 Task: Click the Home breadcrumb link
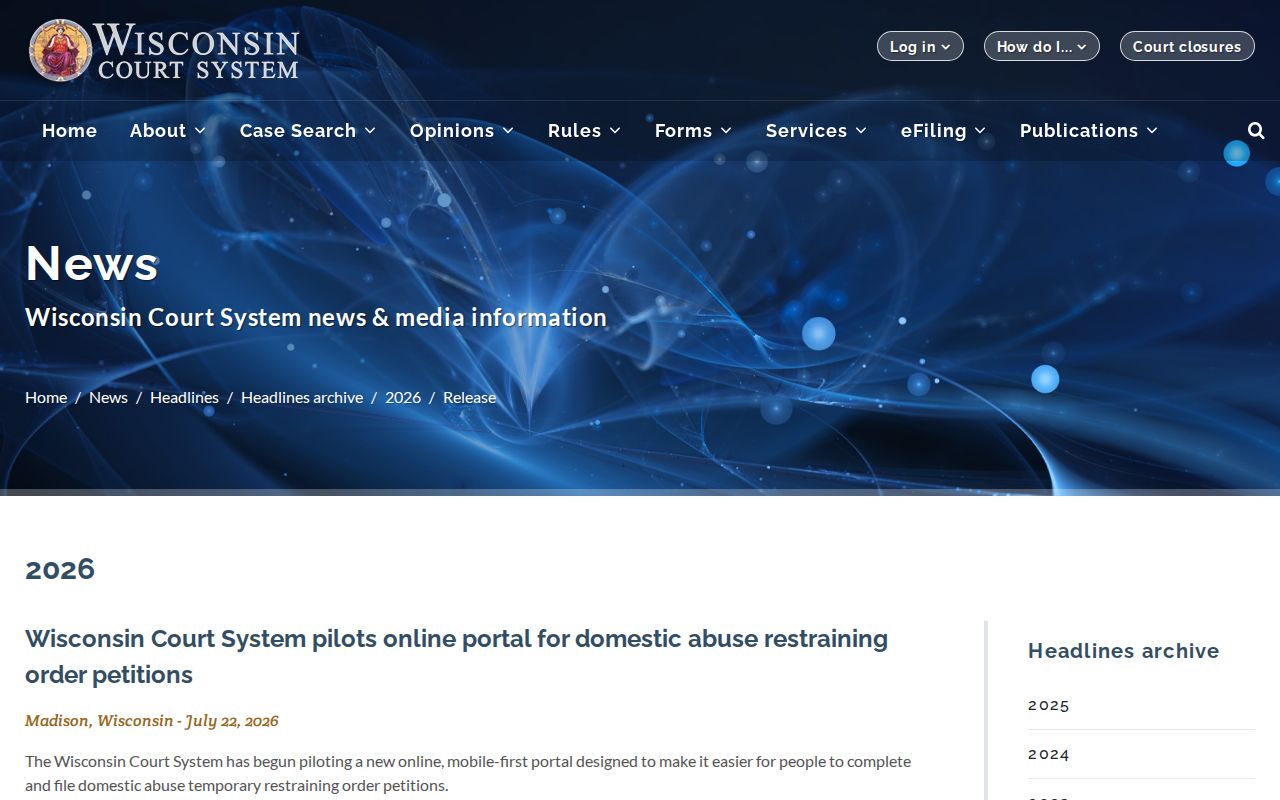46,397
